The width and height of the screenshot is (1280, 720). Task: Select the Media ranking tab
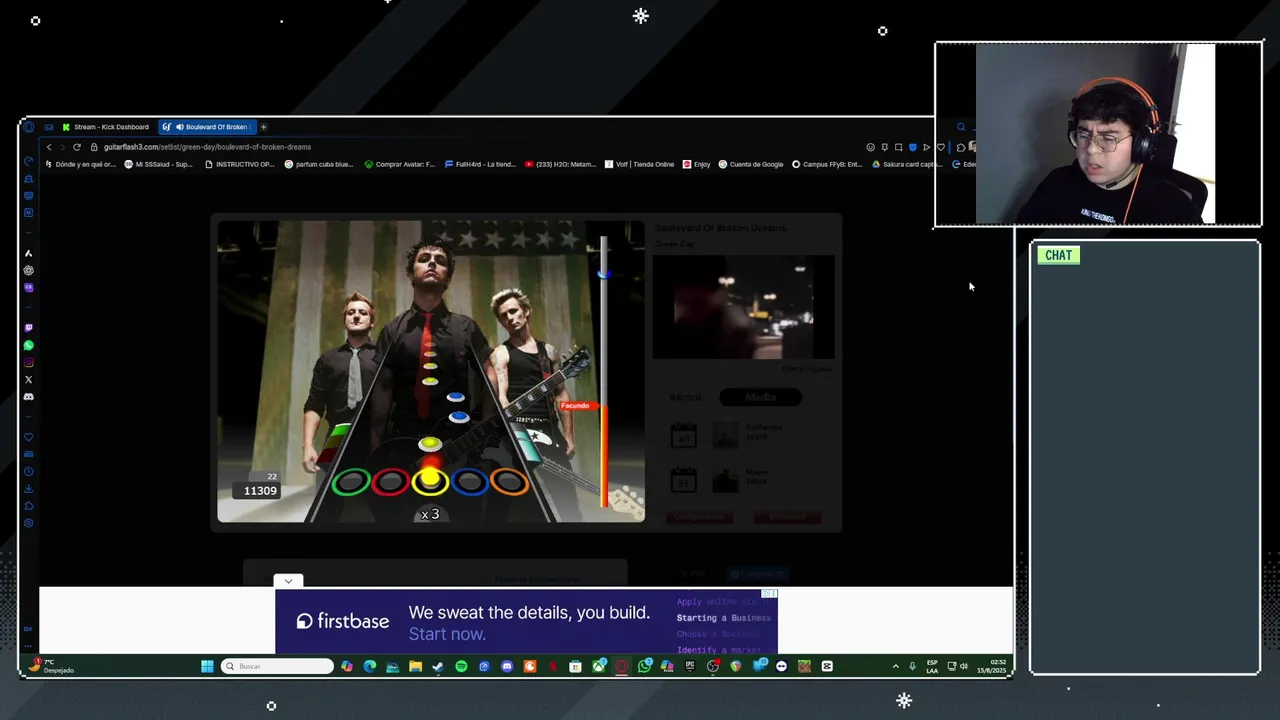[760, 397]
